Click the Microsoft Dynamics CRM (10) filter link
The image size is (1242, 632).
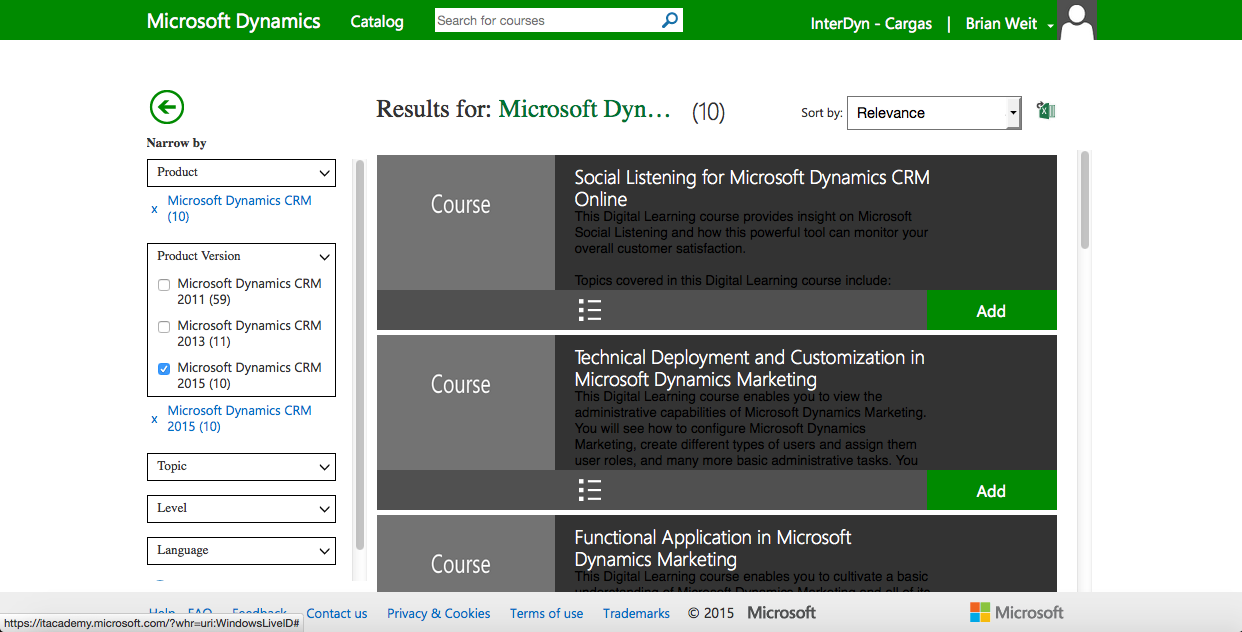pos(240,208)
